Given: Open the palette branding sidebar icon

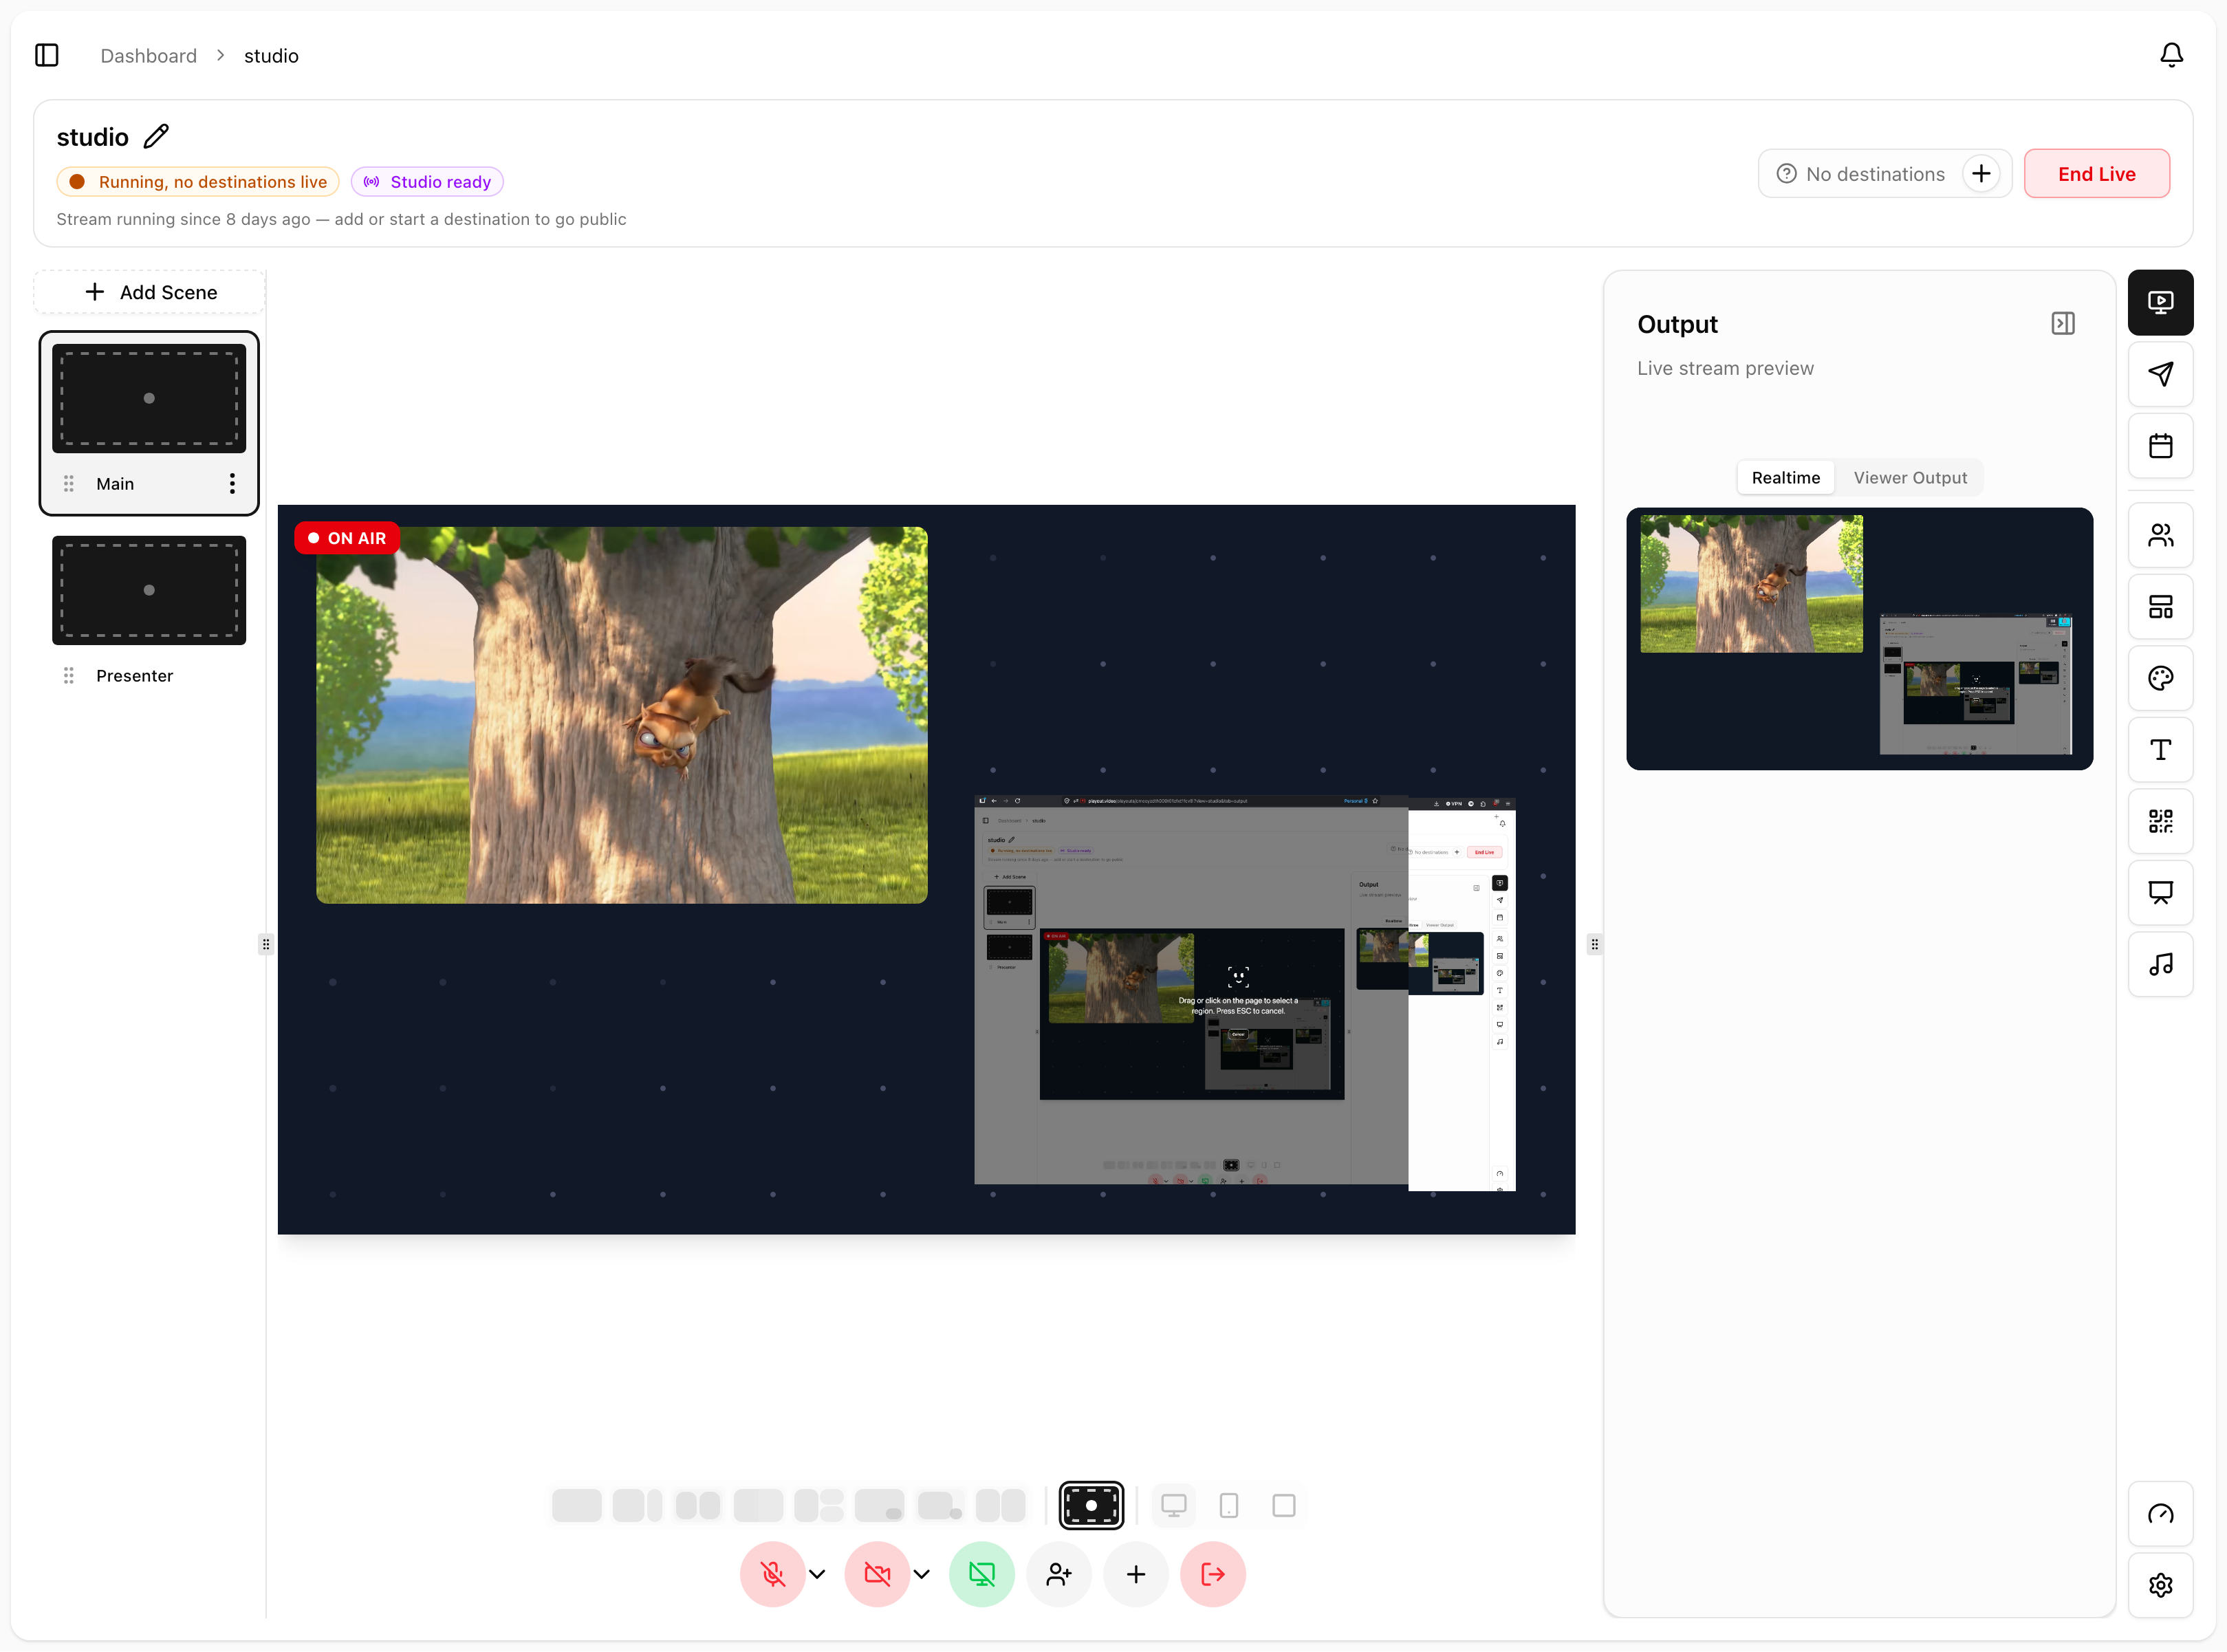Looking at the screenshot, I should (x=2160, y=678).
